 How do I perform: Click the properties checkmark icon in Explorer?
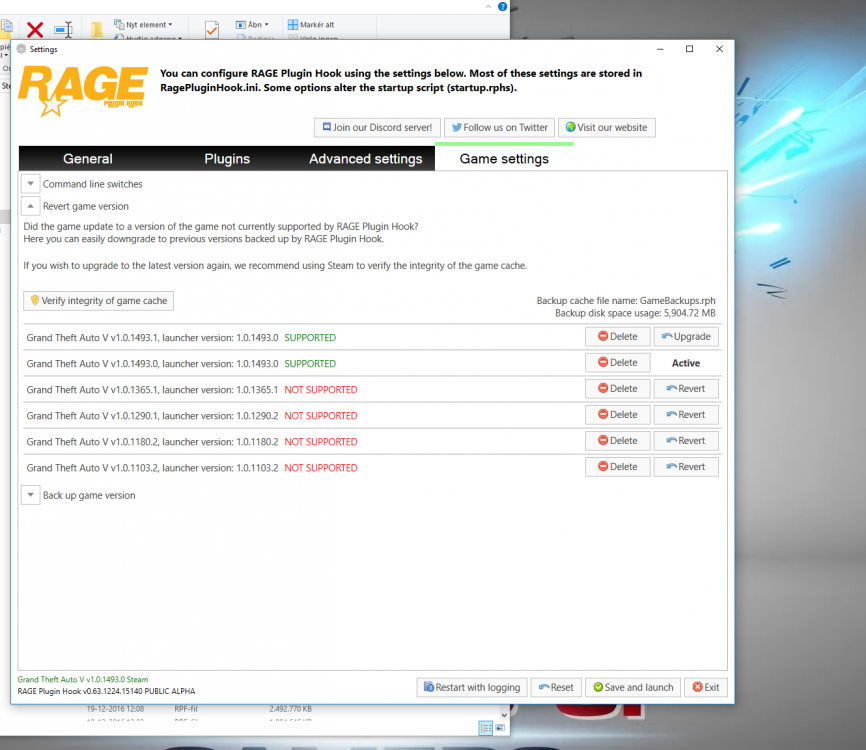click(212, 29)
